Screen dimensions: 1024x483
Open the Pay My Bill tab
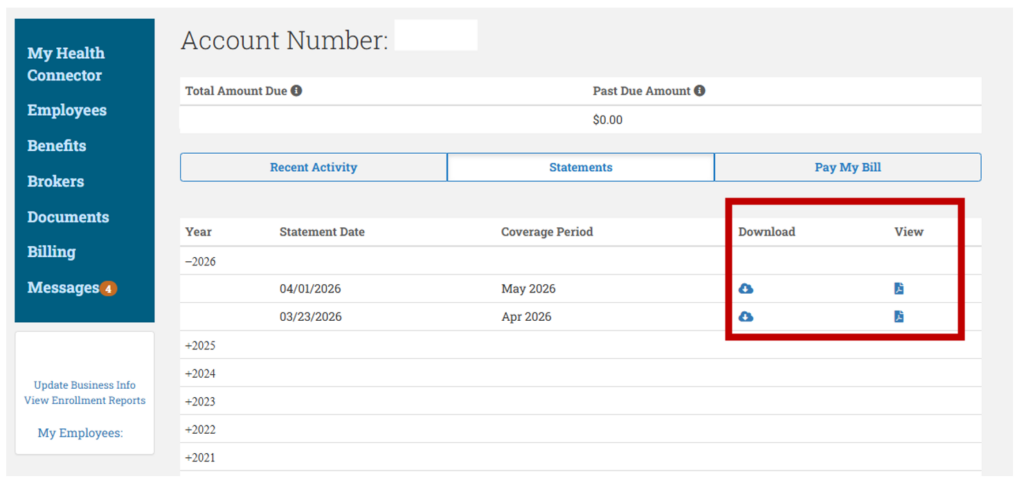tap(848, 167)
